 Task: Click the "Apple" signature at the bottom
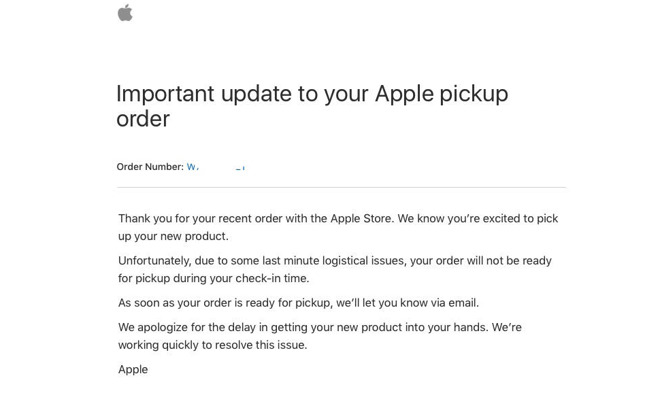(x=133, y=369)
